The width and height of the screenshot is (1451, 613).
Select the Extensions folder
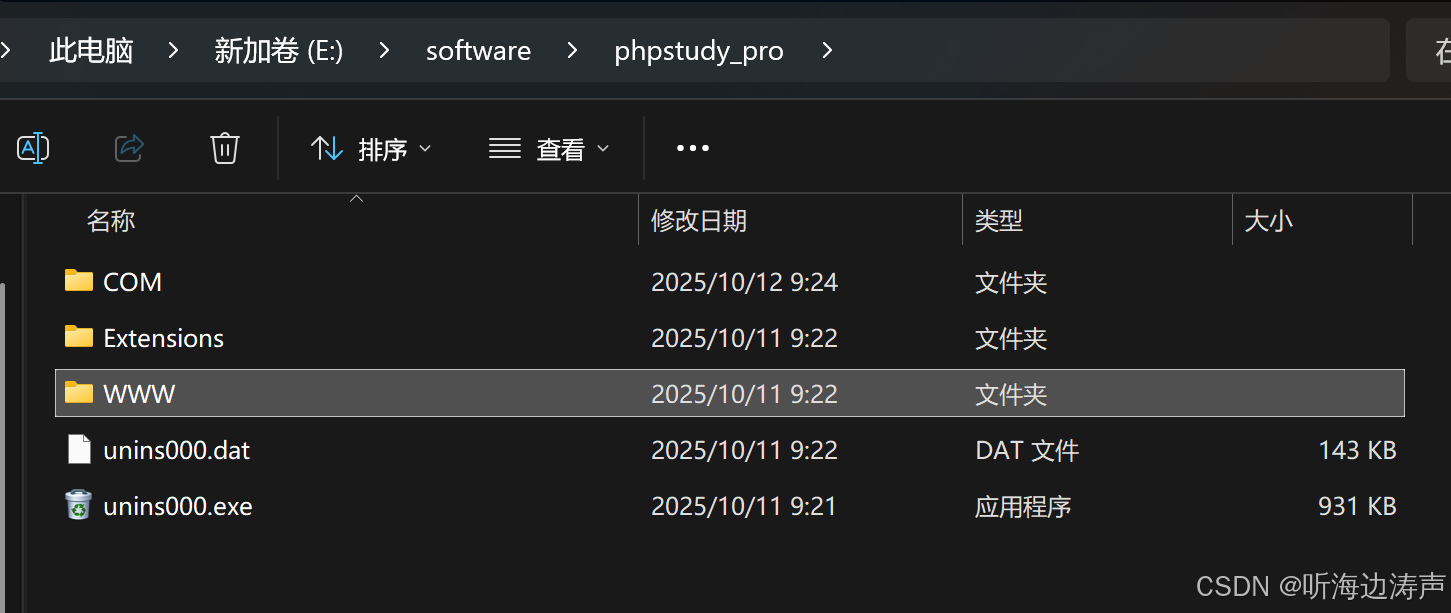pos(164,337)
